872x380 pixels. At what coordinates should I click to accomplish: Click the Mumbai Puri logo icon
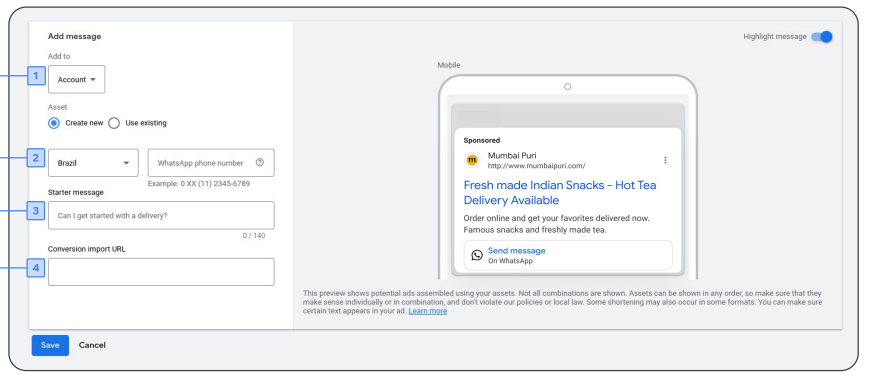click(x=472, y=160)
